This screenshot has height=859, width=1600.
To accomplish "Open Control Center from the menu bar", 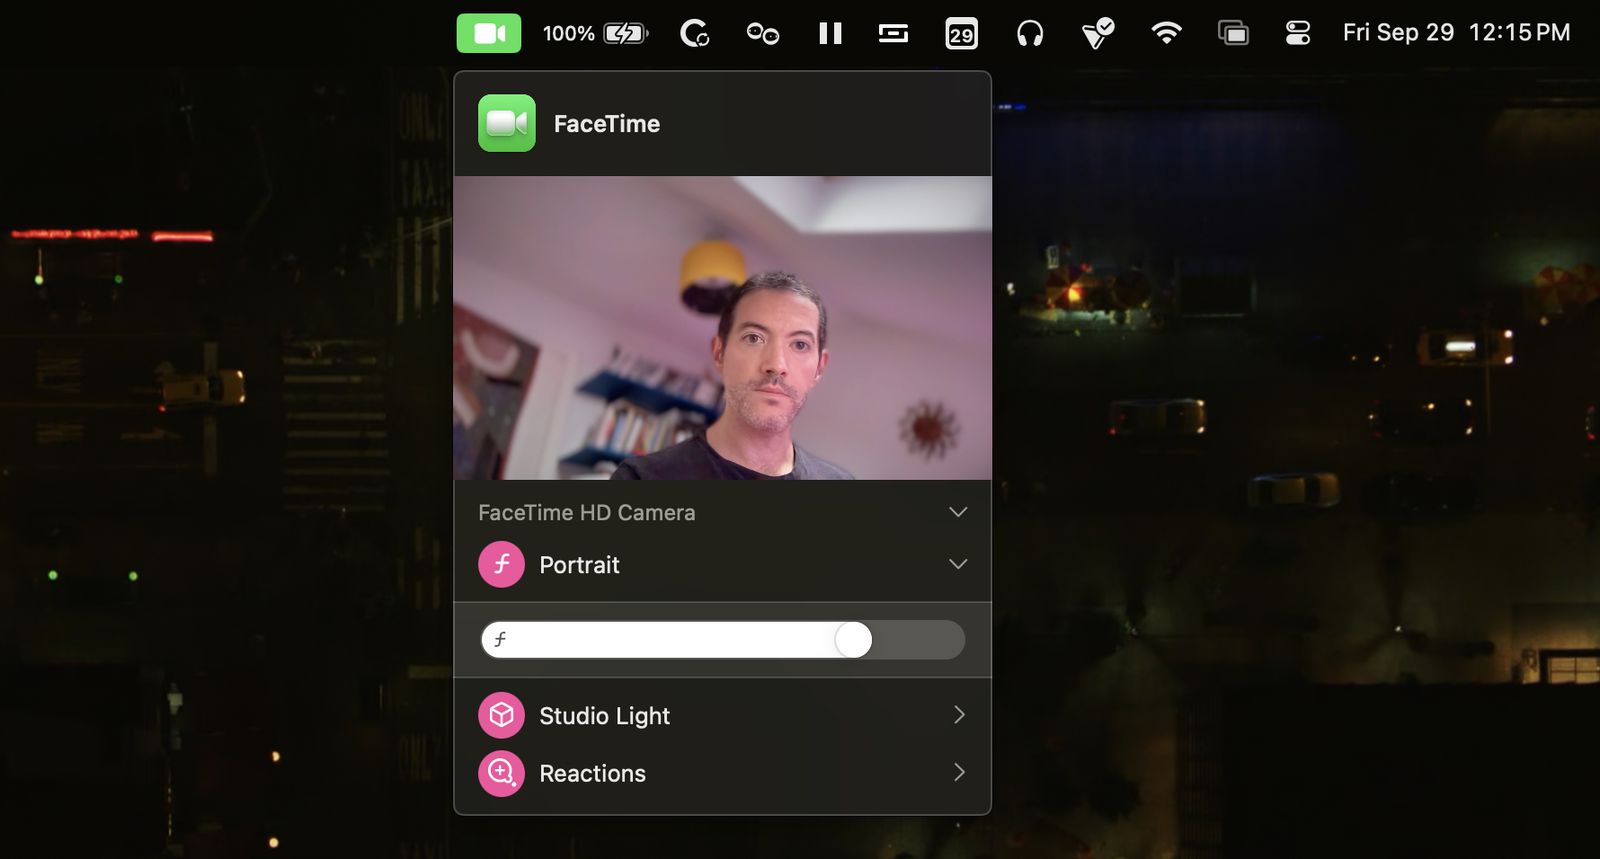I will click(x=1298, y=33).
